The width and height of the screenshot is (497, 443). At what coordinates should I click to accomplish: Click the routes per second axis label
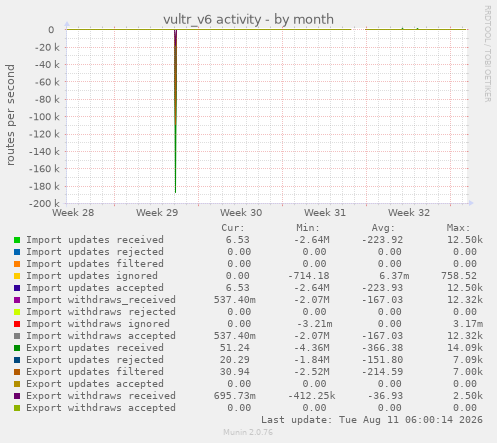point(10,115)
